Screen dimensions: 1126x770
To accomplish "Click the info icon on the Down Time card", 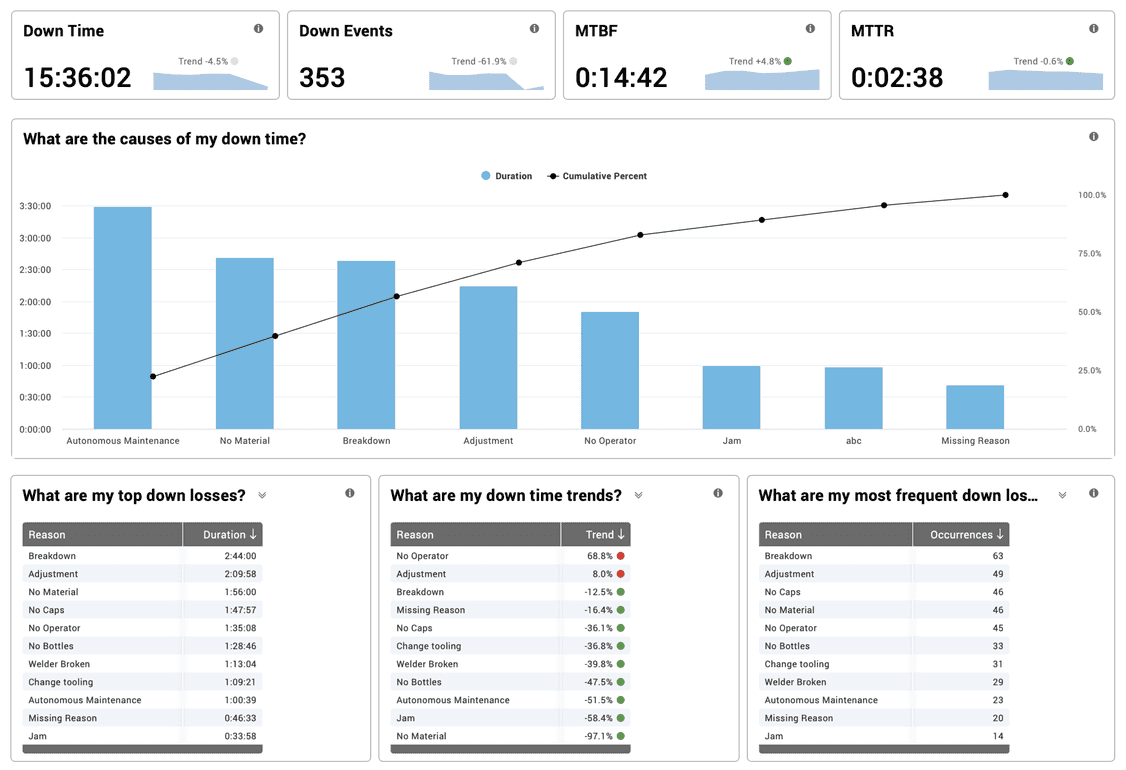I will tap(259, 29).
